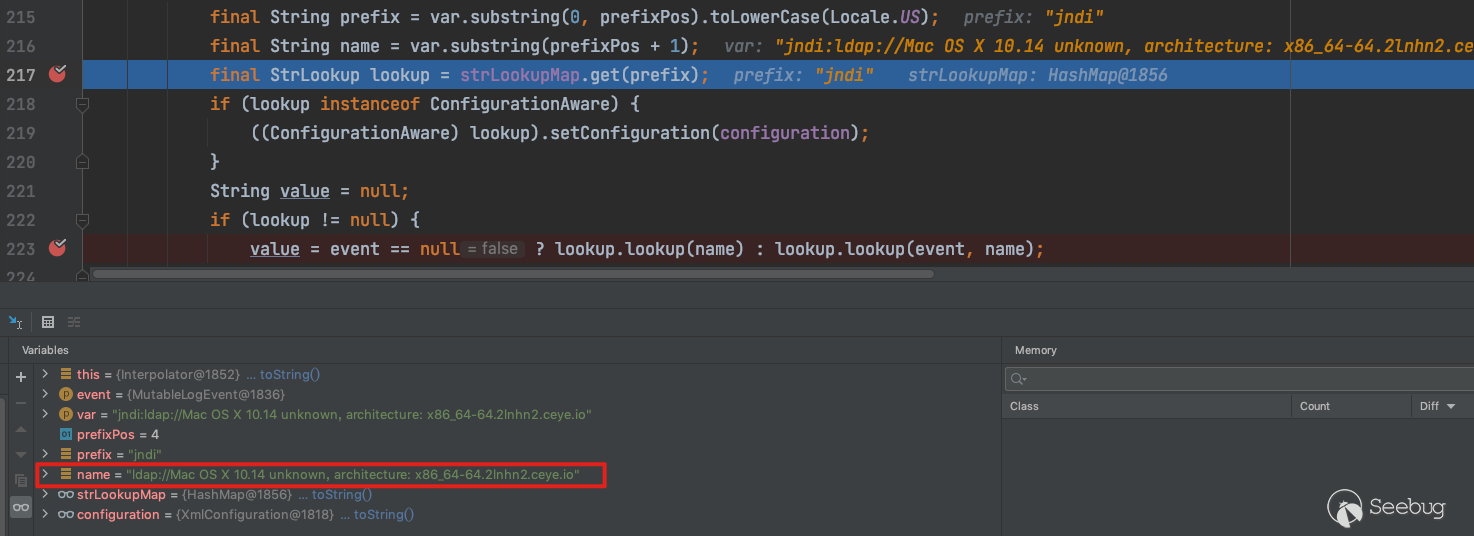1474x536 pixels.
Task: Click the Run to Cursor icon
Action: click(16, 321)
